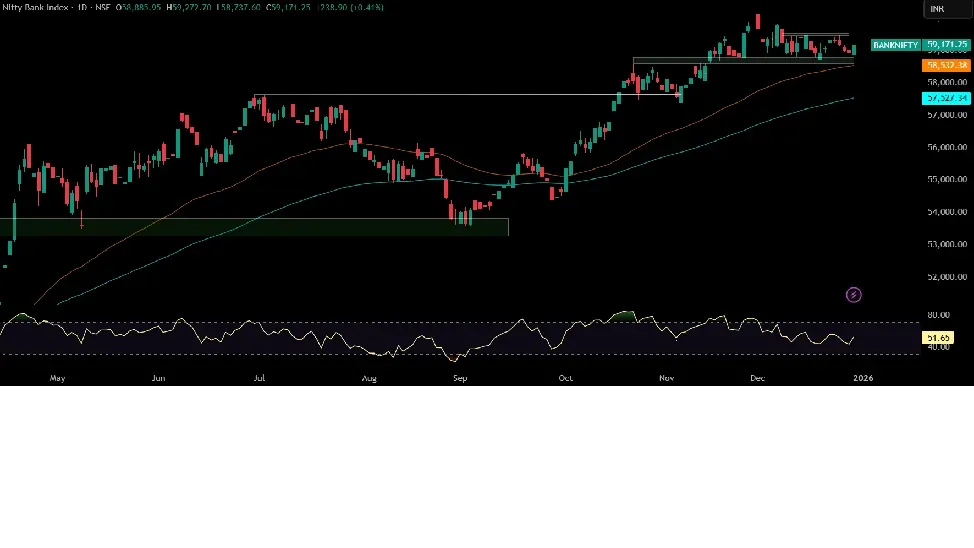Open the INR currency selector
Screen dimensions: 974x548
[947, 9]
